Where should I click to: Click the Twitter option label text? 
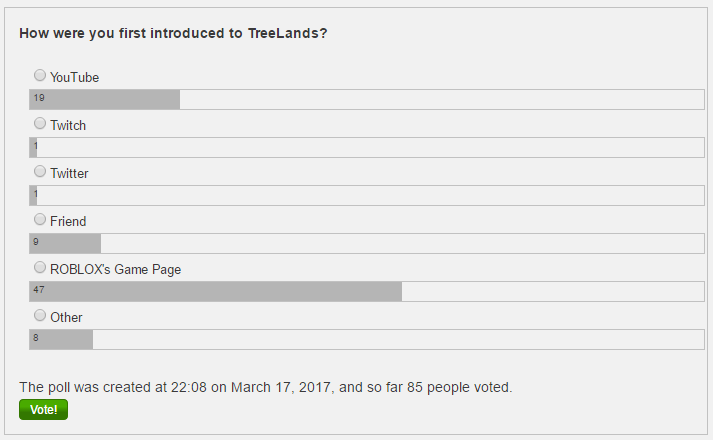(x=69, y=174)
